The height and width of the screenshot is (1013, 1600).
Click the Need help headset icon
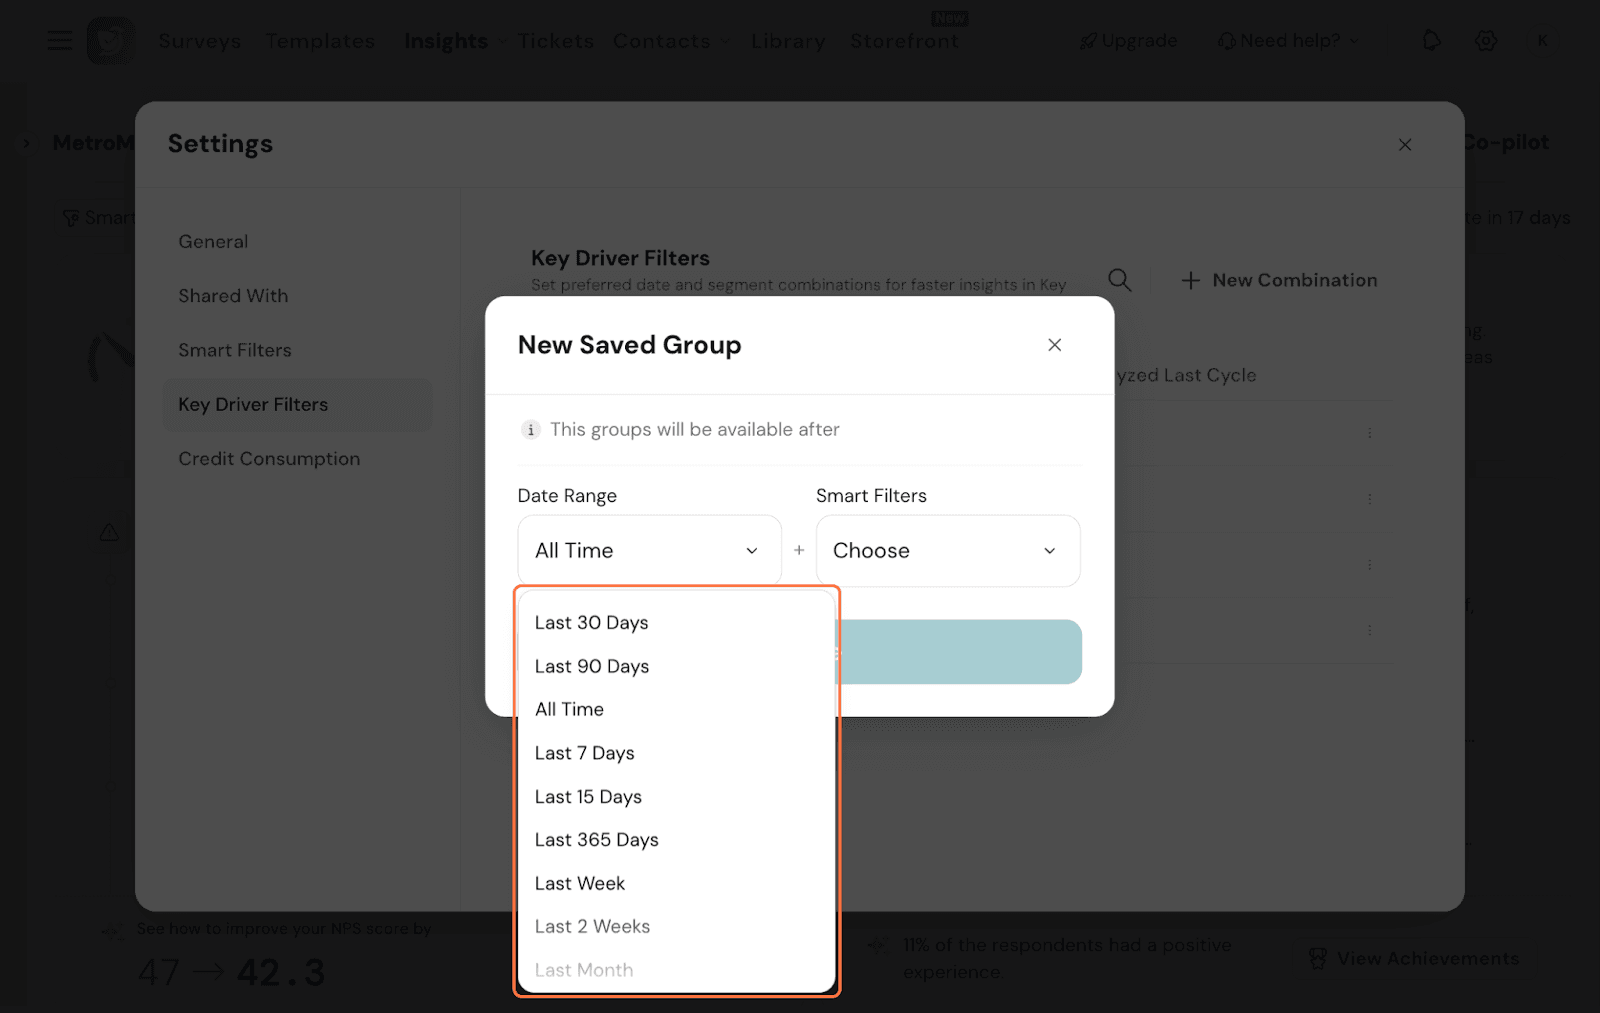point(1226,41)
